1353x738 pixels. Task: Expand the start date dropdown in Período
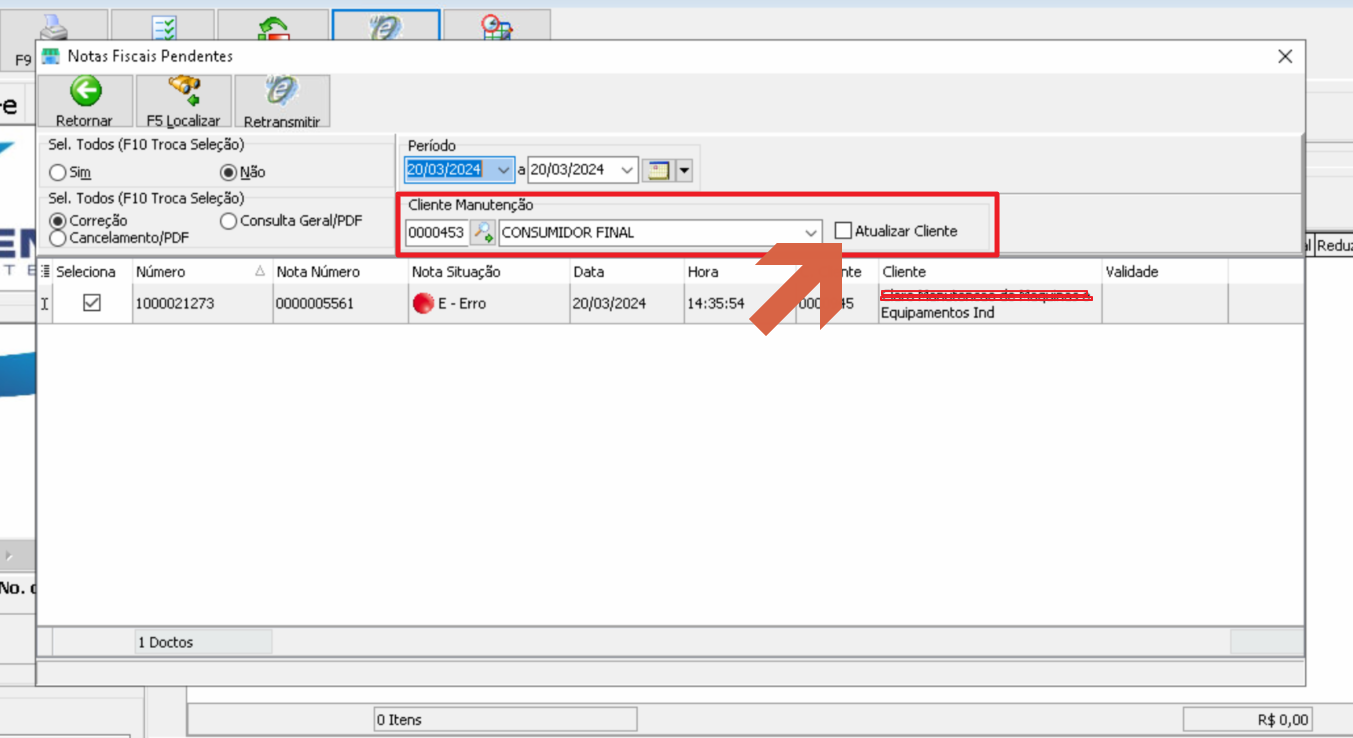(505, 170)
